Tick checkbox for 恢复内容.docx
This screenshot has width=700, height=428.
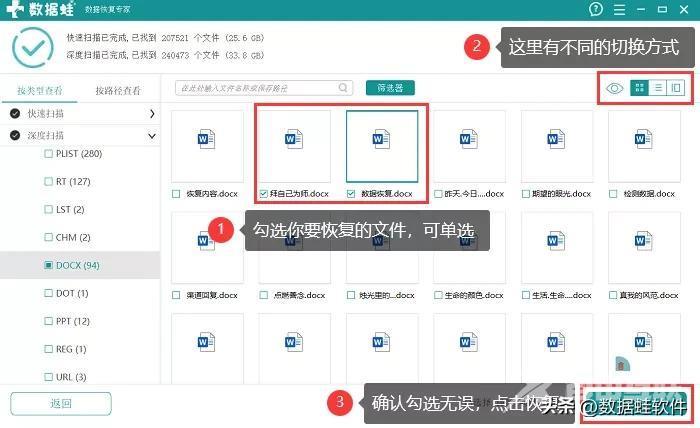(x=176, y=194)
